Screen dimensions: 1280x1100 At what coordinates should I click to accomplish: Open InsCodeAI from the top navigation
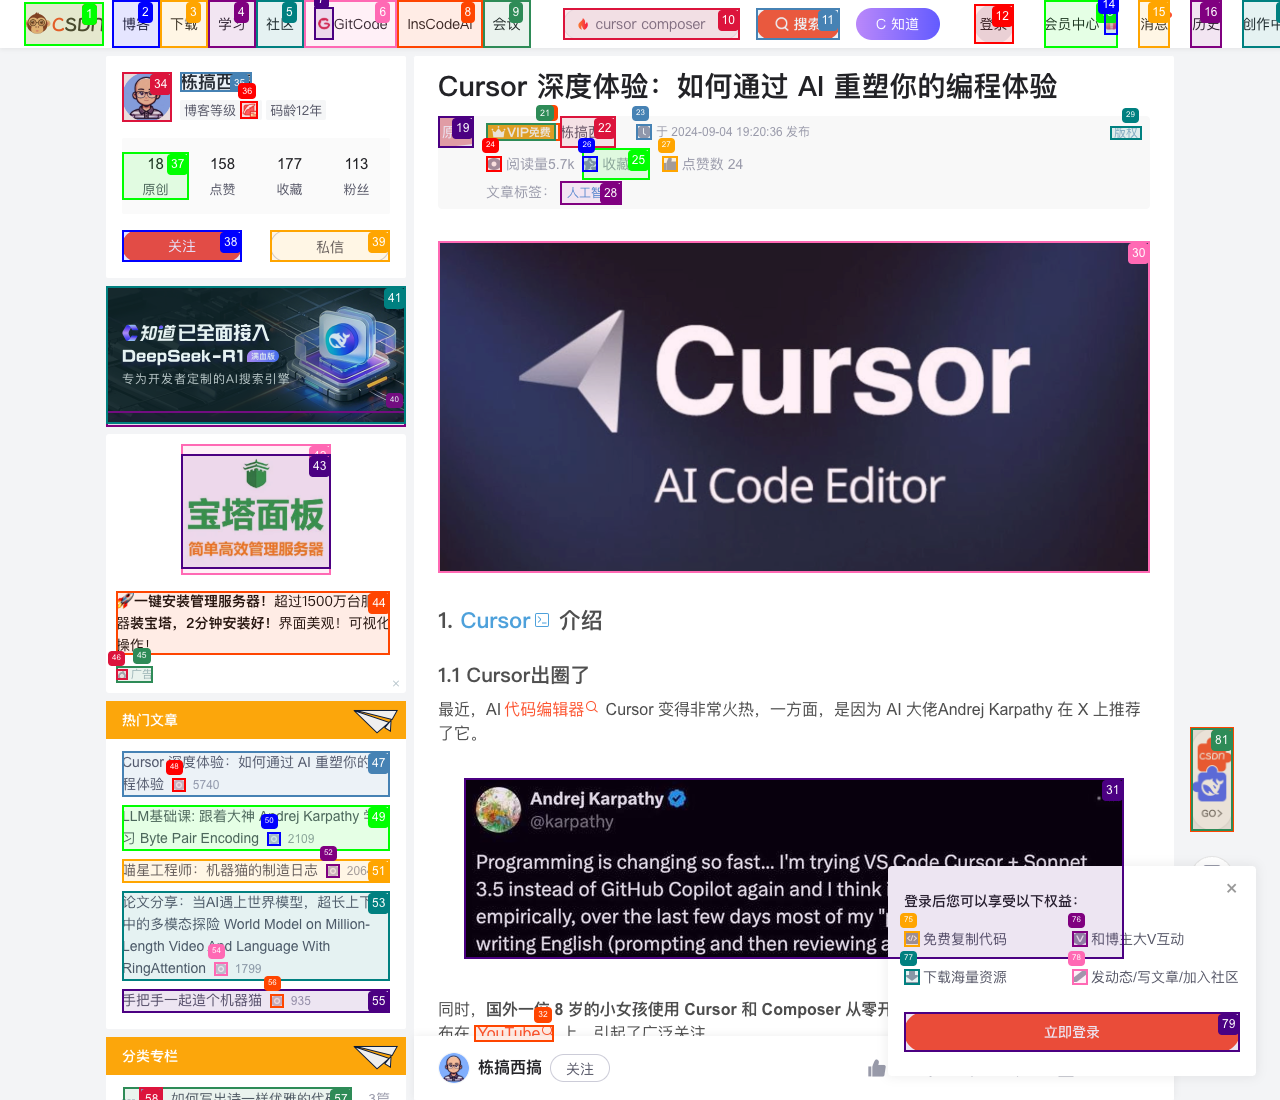(440, 24)
